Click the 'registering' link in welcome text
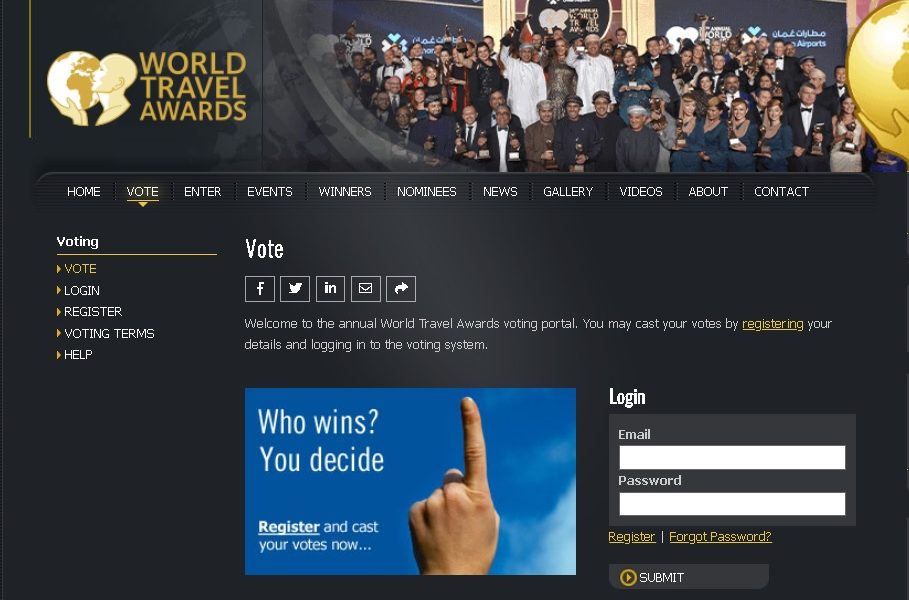 [773, 323]
